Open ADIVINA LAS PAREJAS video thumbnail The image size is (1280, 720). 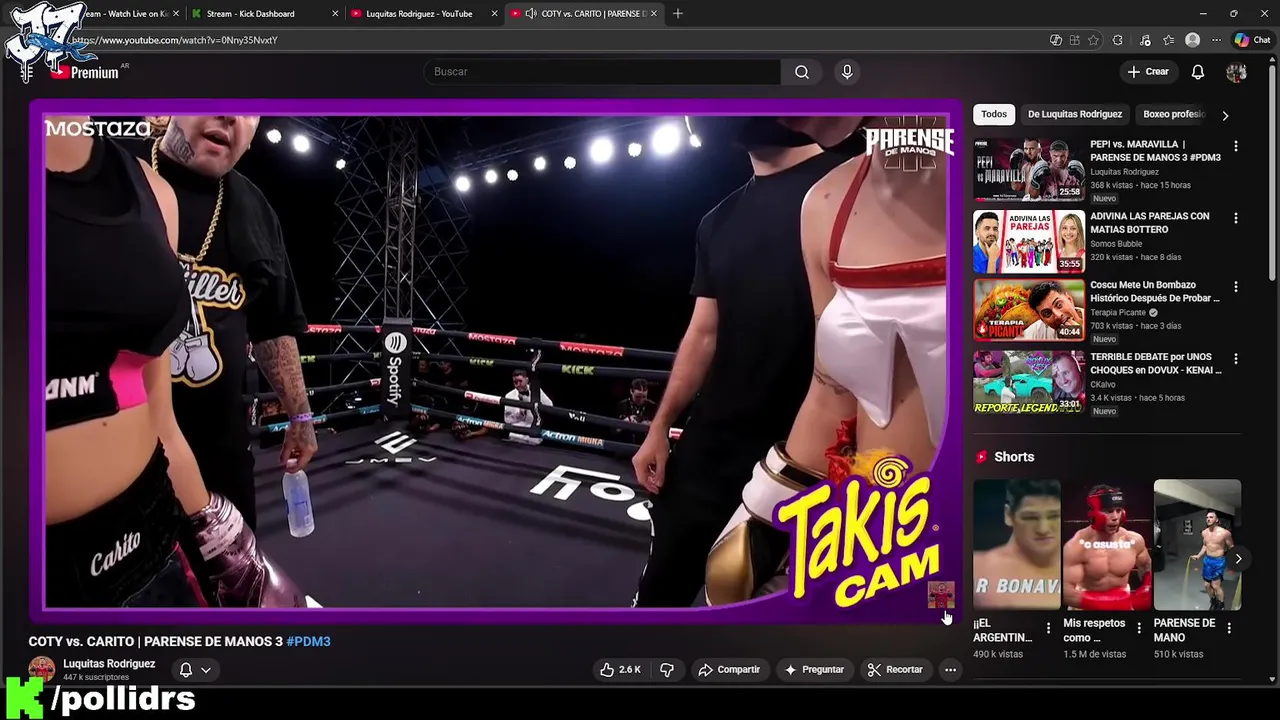1029,241
